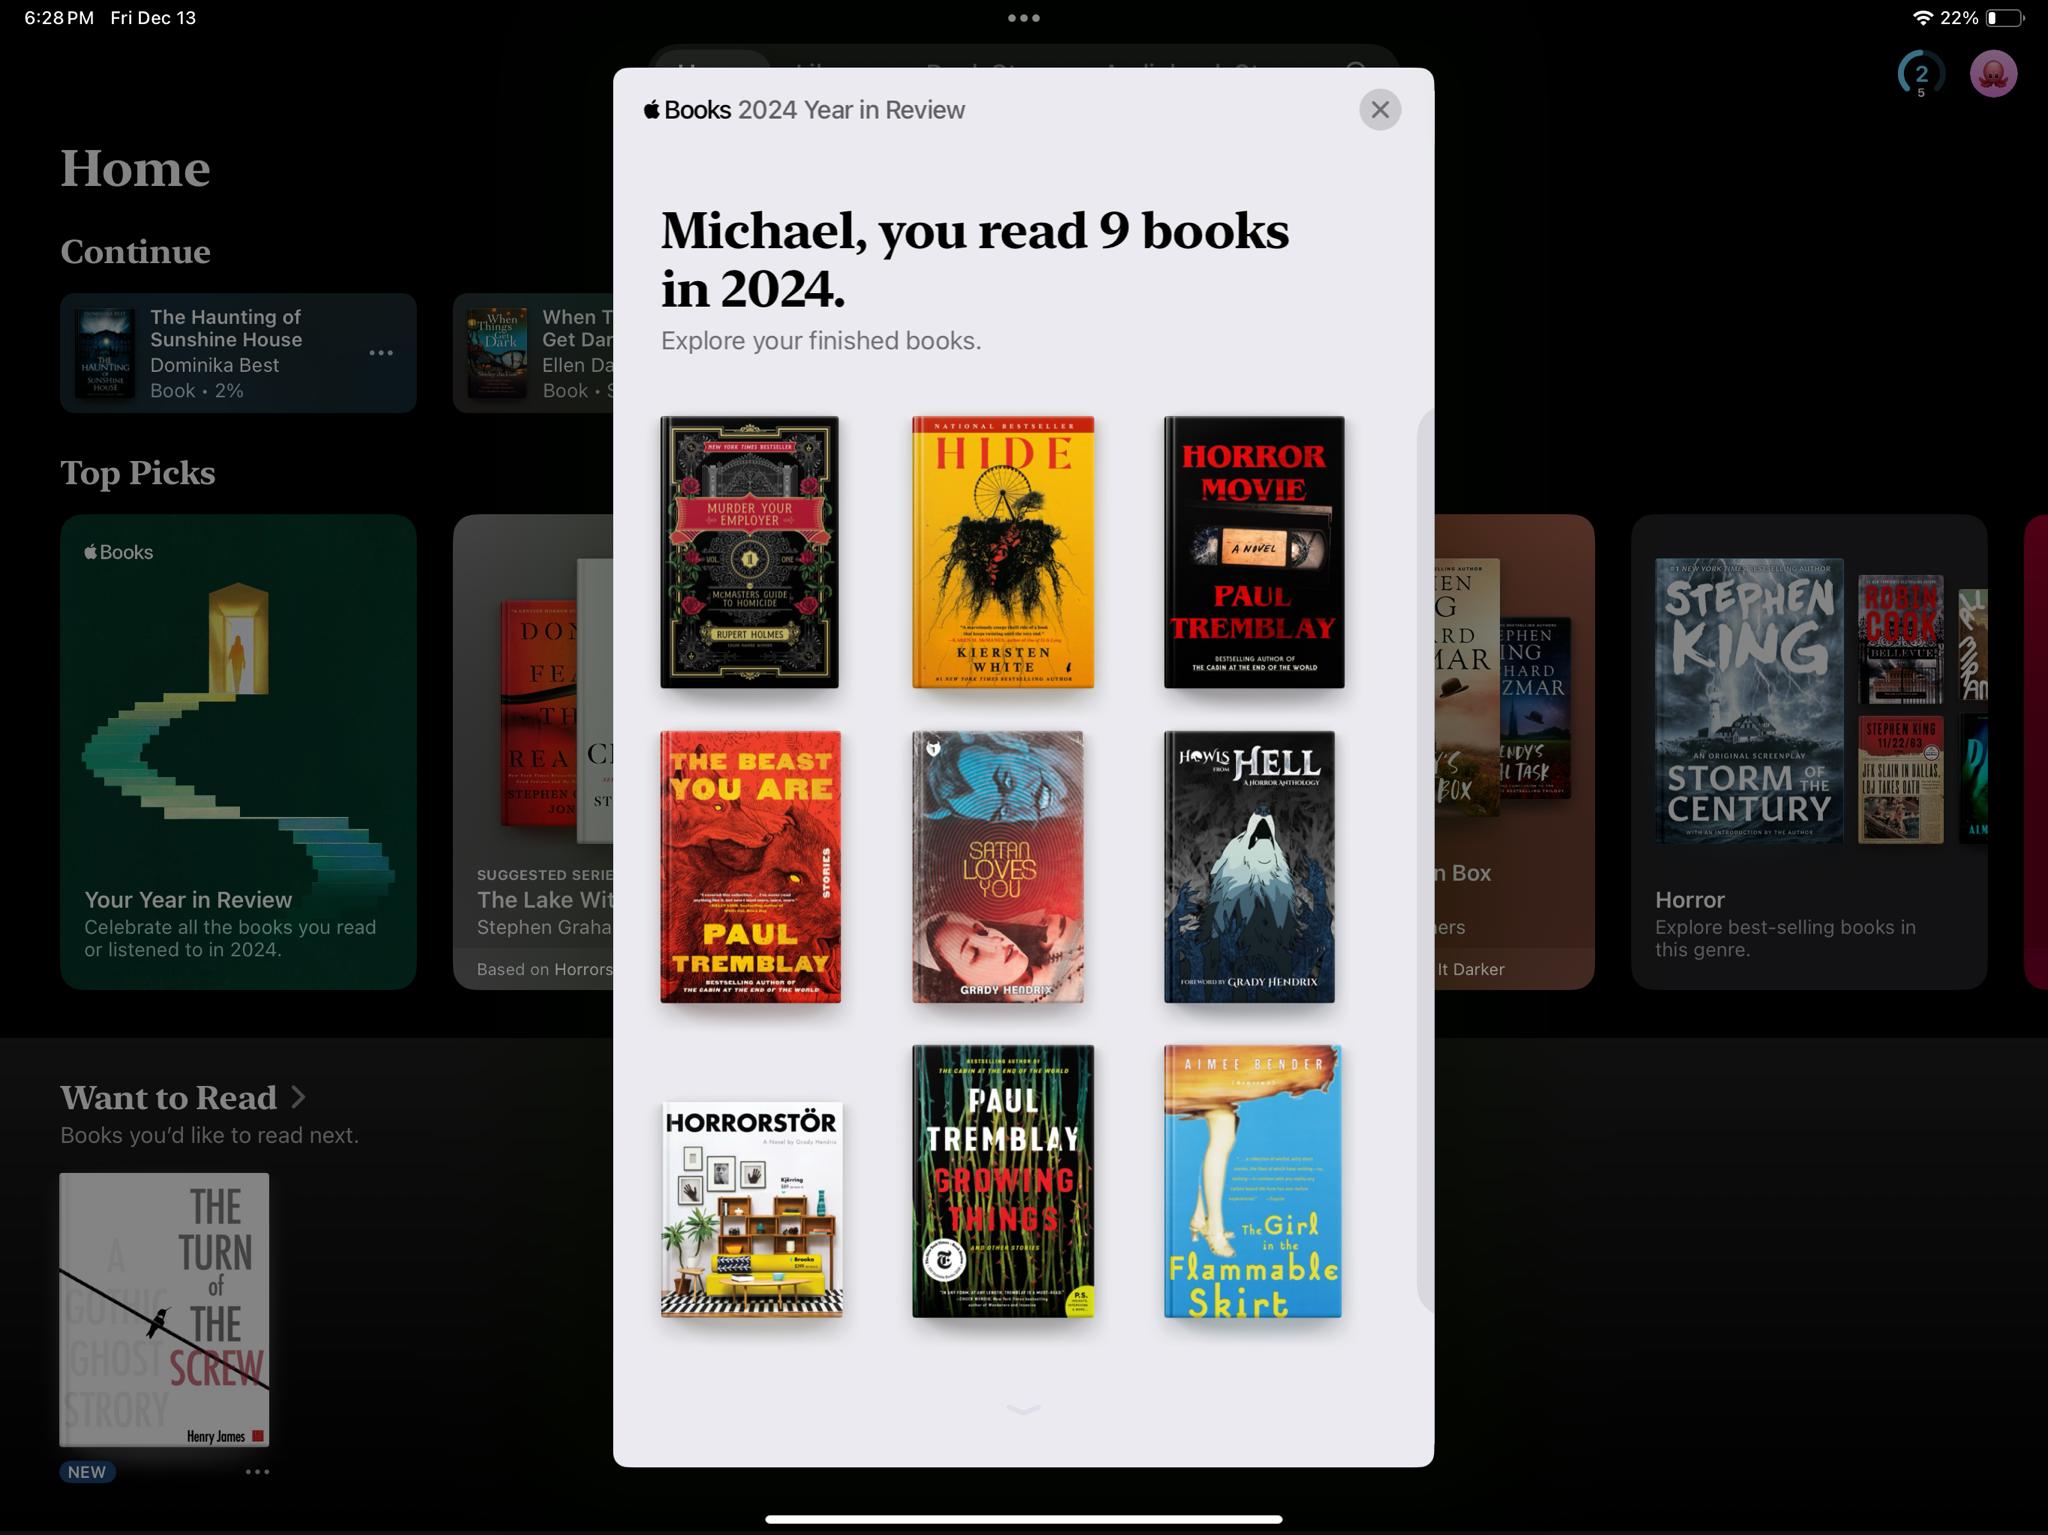2048x1535 pixels.
Task: Tap 'Books you'd like to read next.' text
Action: pyautogui.click(x=209, y=1135)
